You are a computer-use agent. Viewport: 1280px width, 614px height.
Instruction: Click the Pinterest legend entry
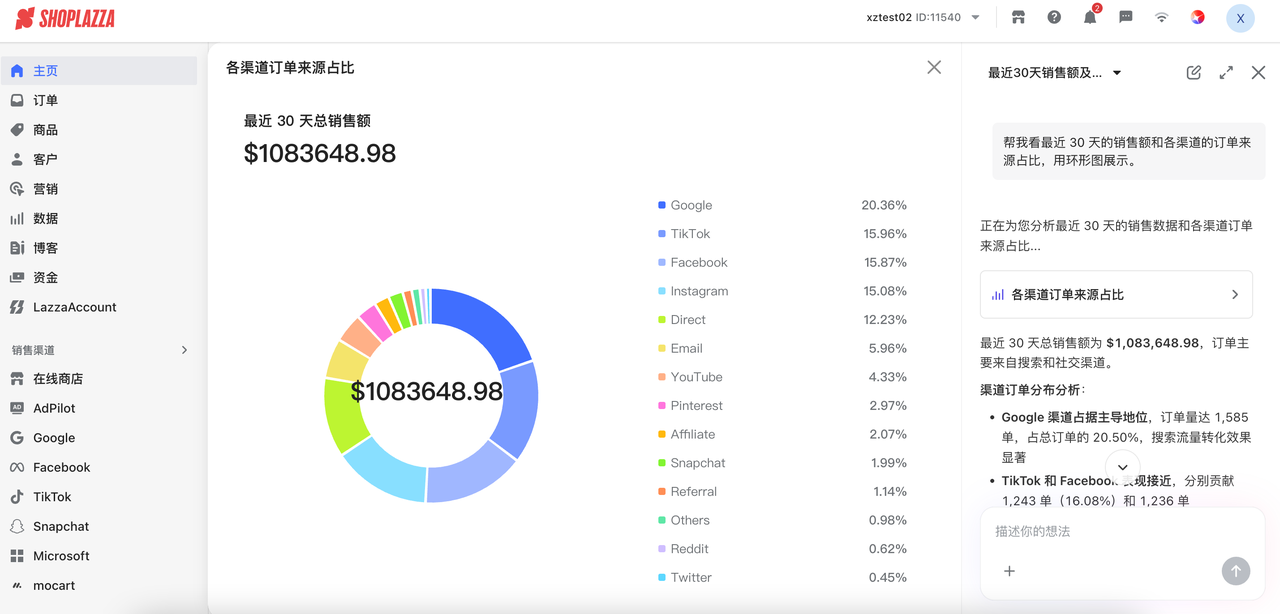(x=690, y=406)
